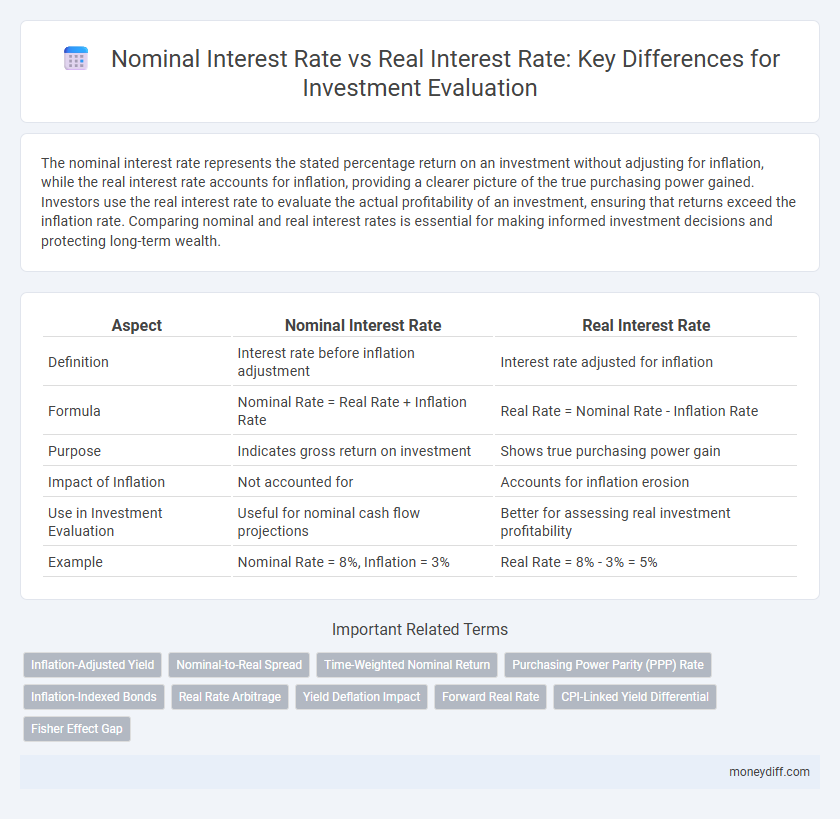Viewport: 840px width, 819px height.
Task: Click 'Indicates gross return on investment' cell
Action: [363, 451]
